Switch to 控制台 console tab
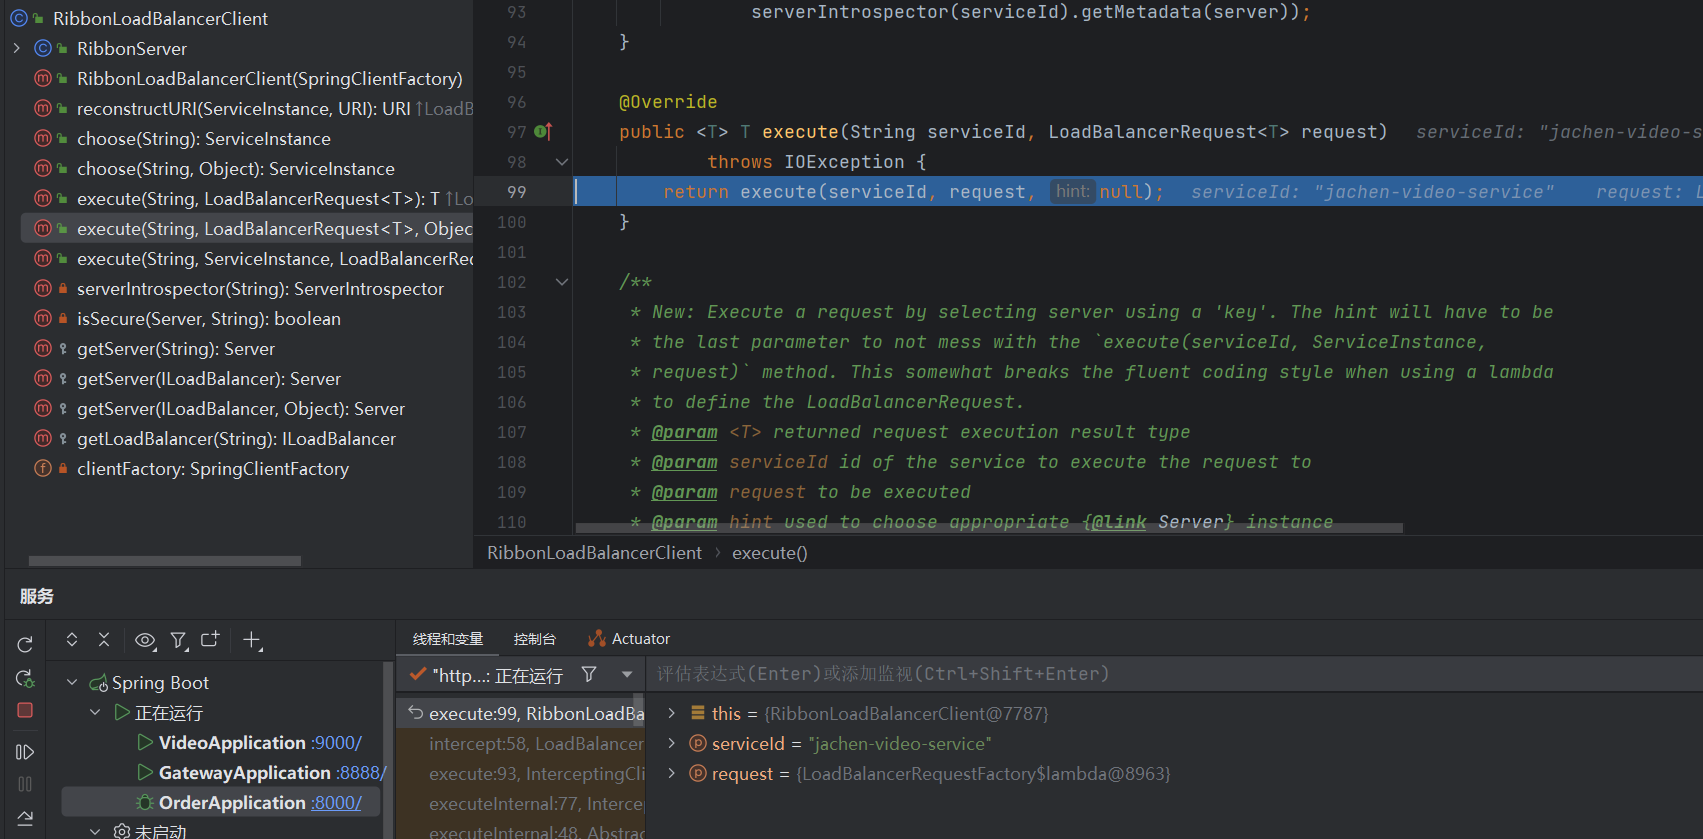Viewport: 1703px width, 839px height. [534, 639]
